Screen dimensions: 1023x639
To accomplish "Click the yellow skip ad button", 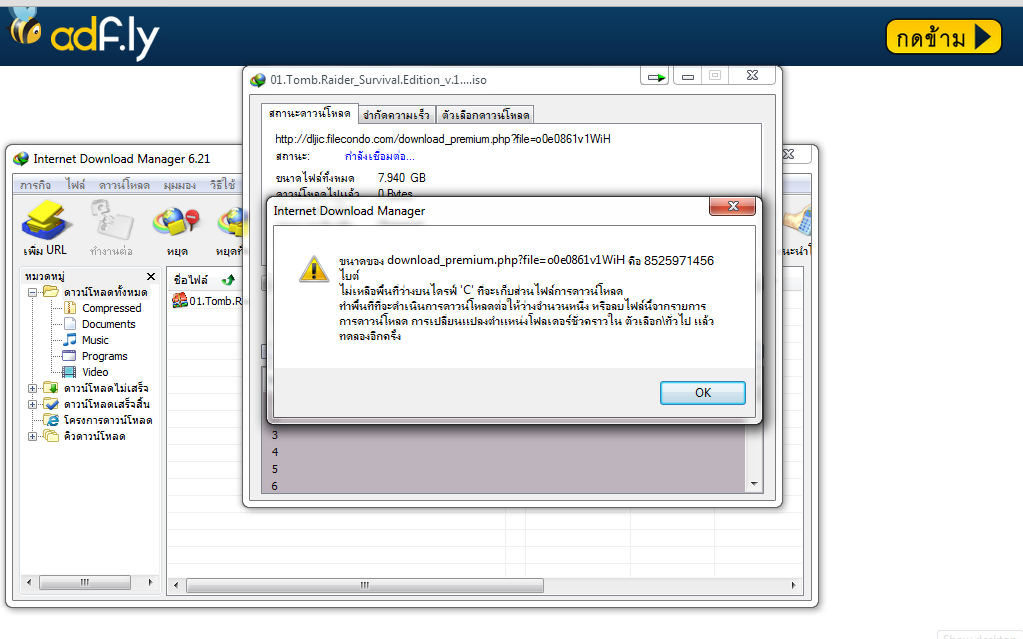I will coord(943,37).
